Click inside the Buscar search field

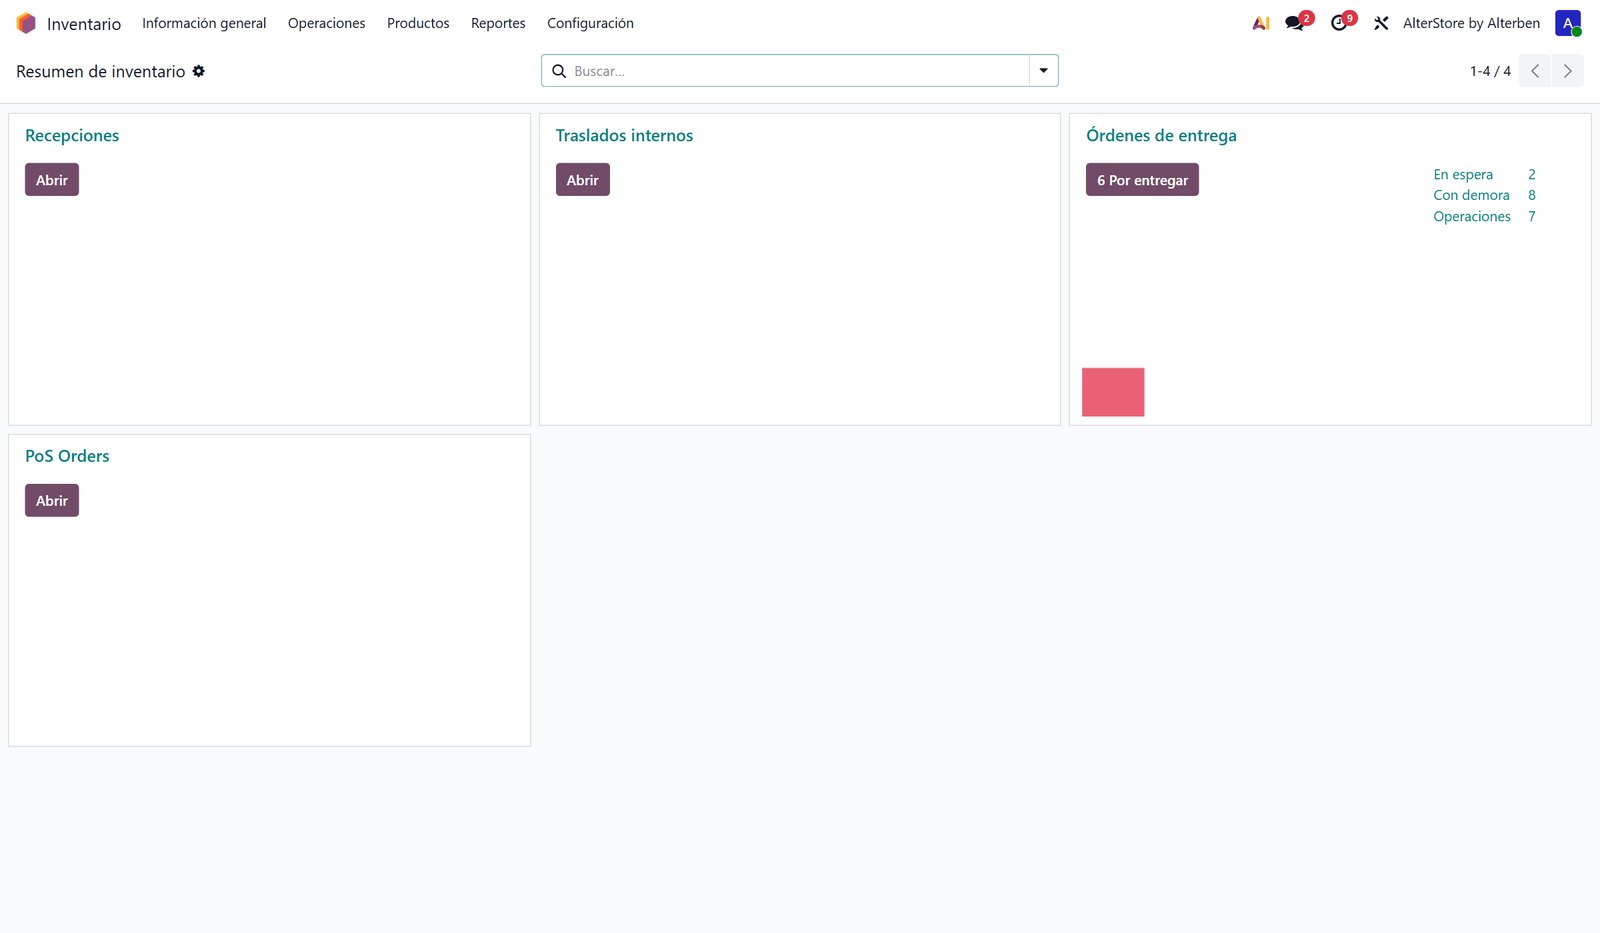point(798,71)
